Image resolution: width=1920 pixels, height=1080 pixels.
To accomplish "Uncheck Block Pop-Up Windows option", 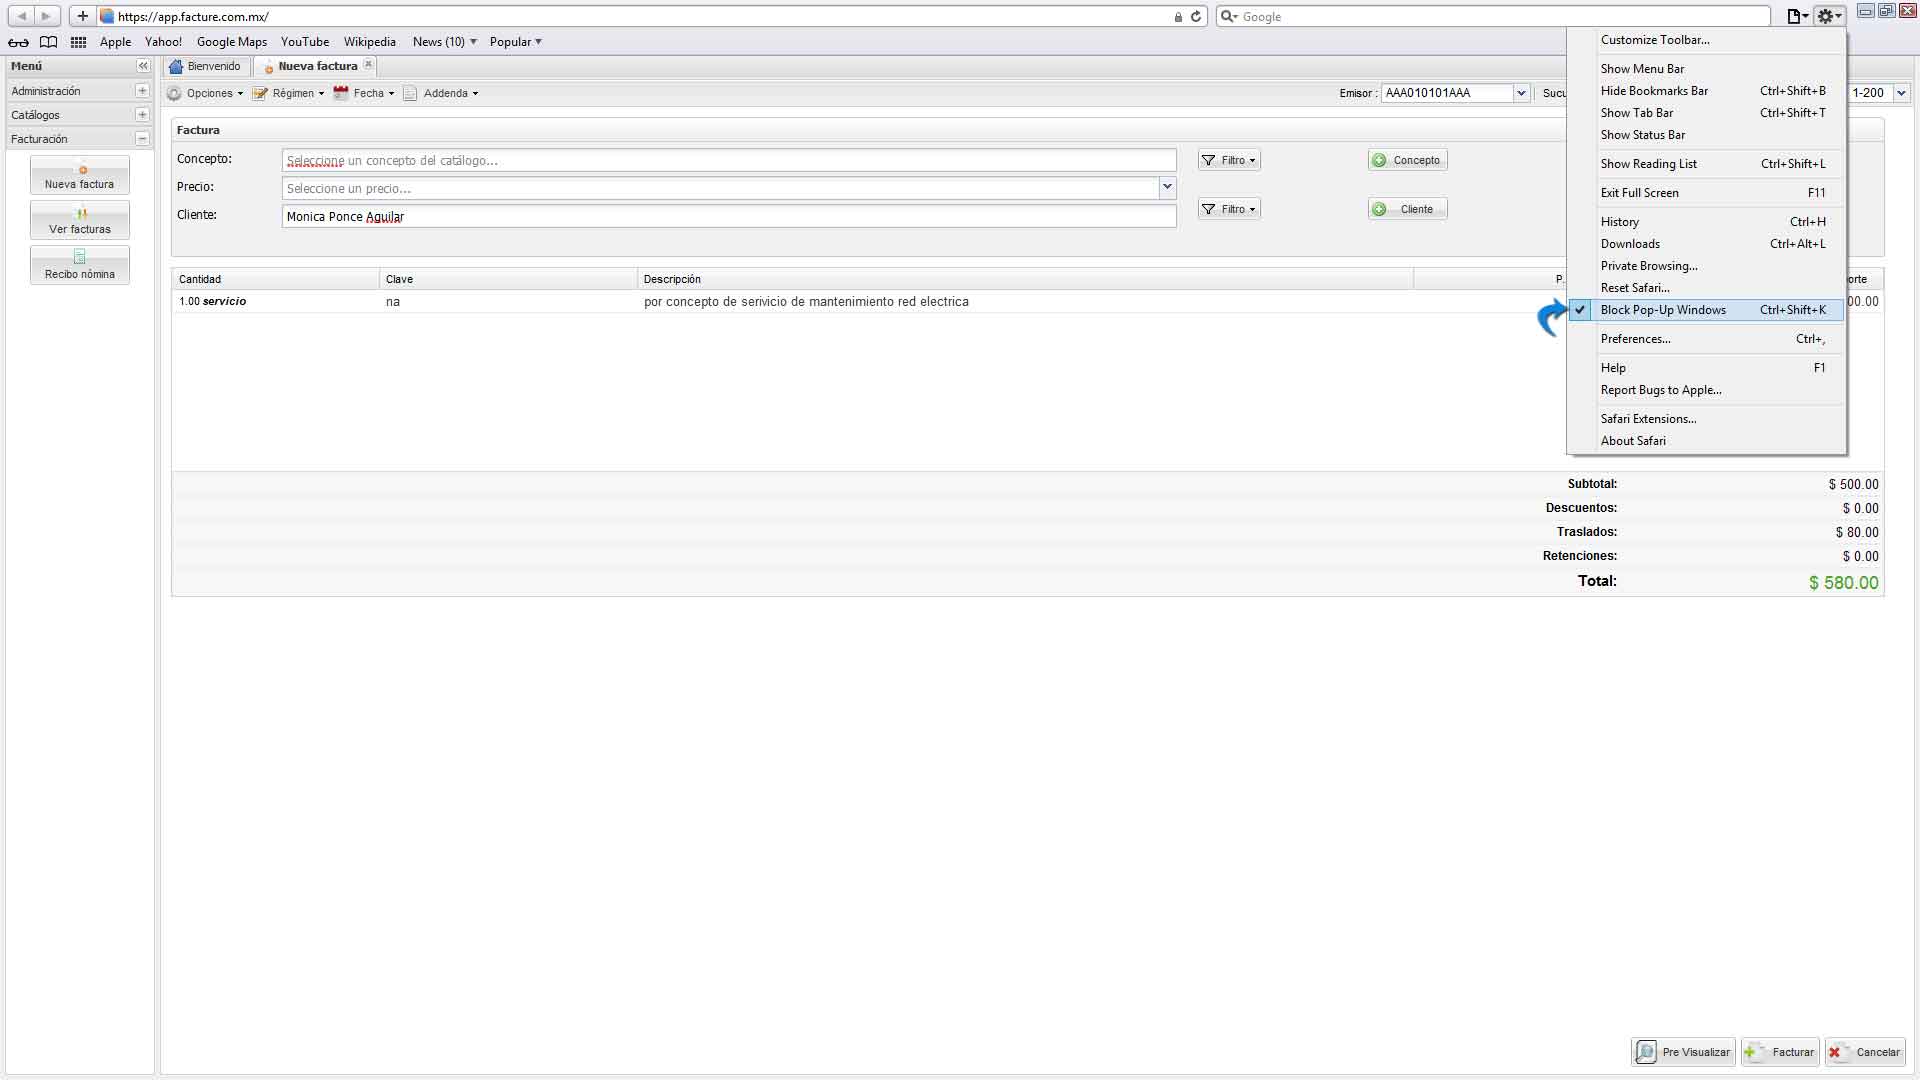I will pyautogui.click(x=1663, y=310).
